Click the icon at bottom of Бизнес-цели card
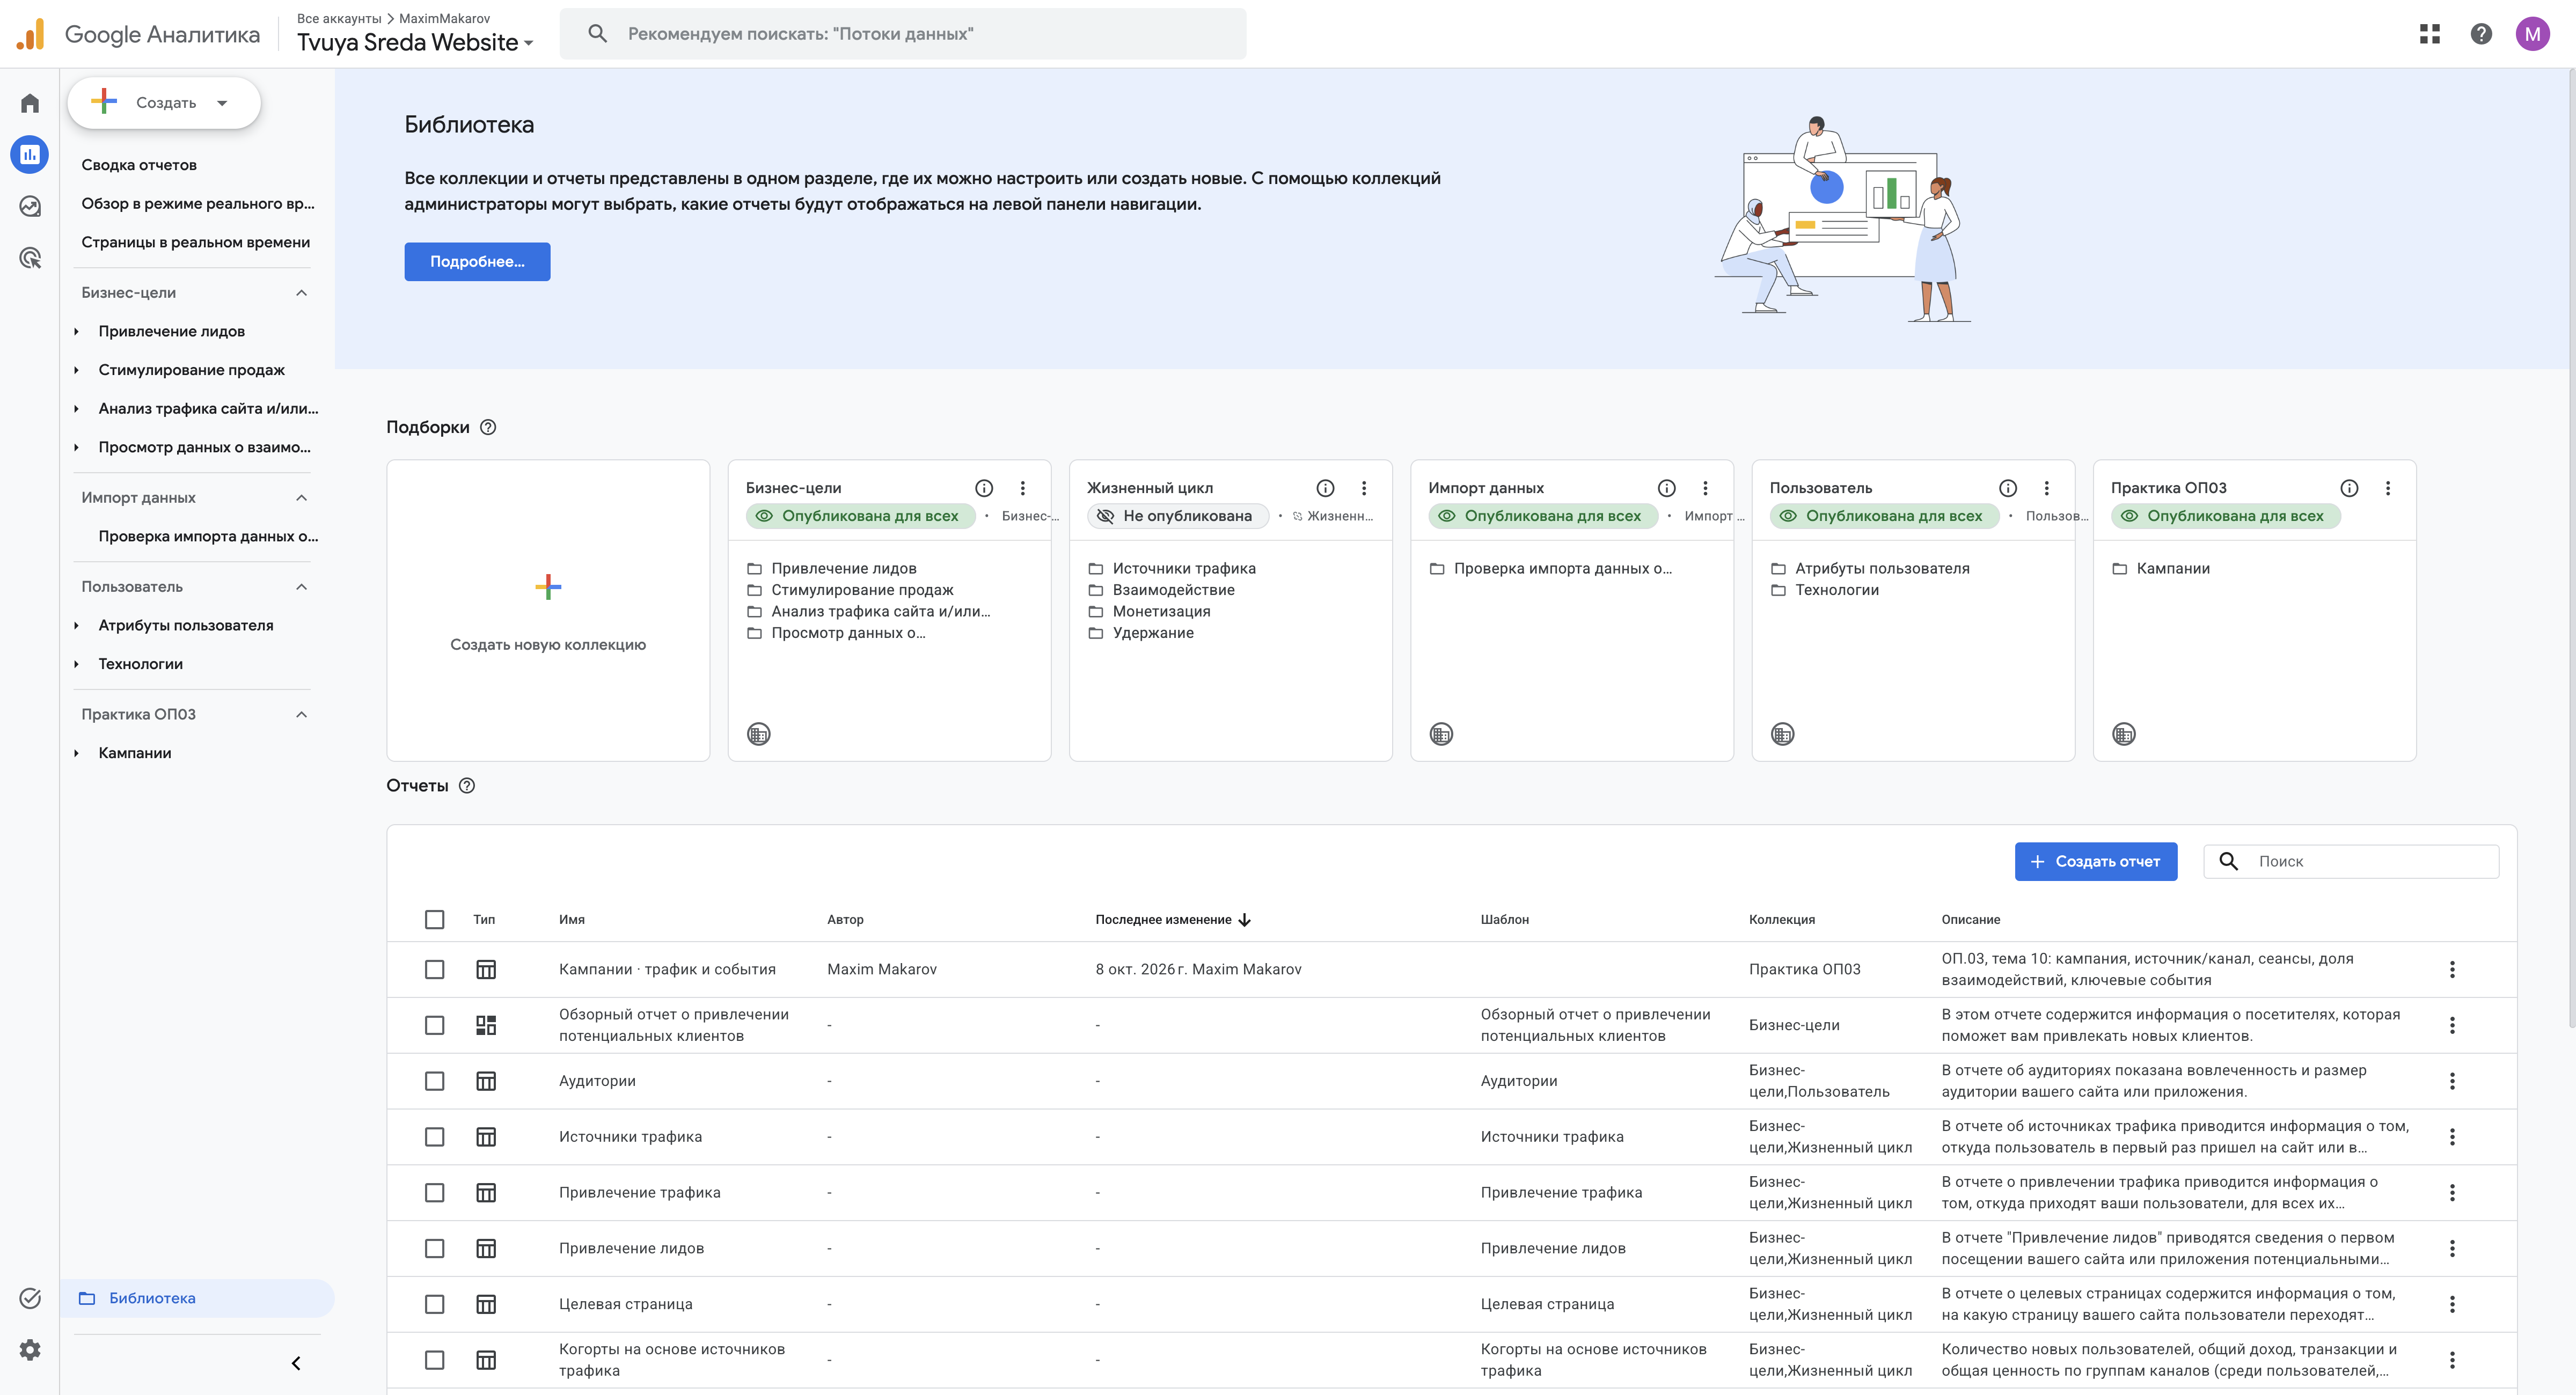 click(x=759, y=734)
